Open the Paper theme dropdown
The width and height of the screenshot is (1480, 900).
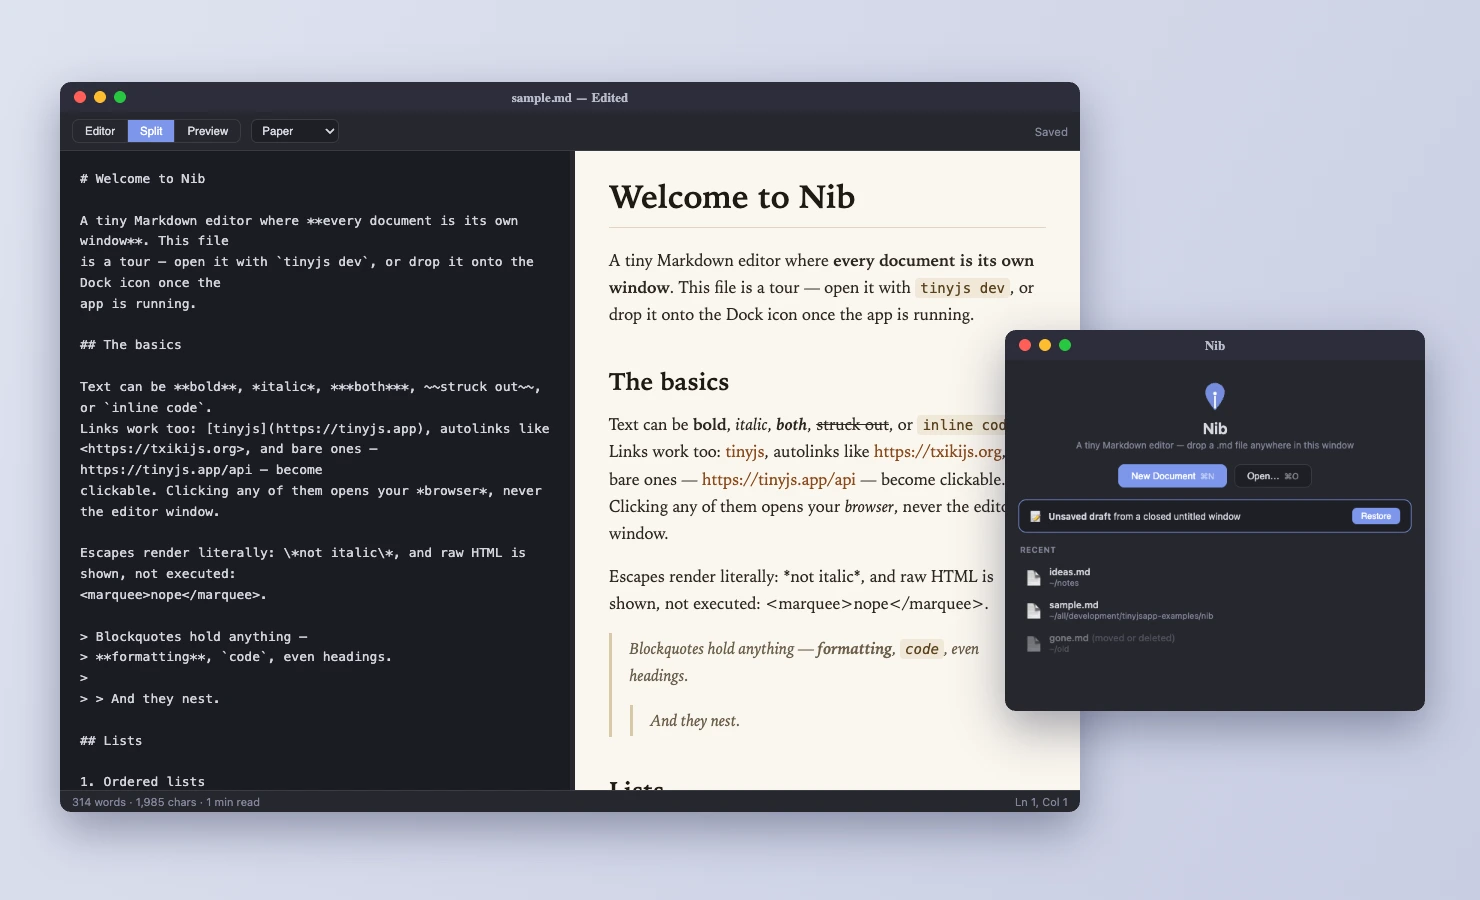click(x=295, y=131)
